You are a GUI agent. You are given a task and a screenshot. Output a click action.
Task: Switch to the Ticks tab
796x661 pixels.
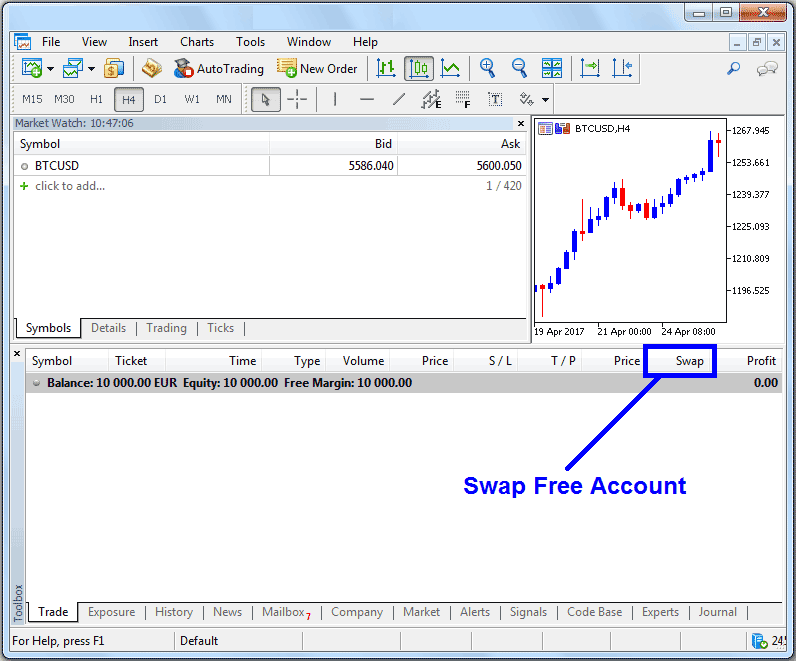tap(220, 328)
